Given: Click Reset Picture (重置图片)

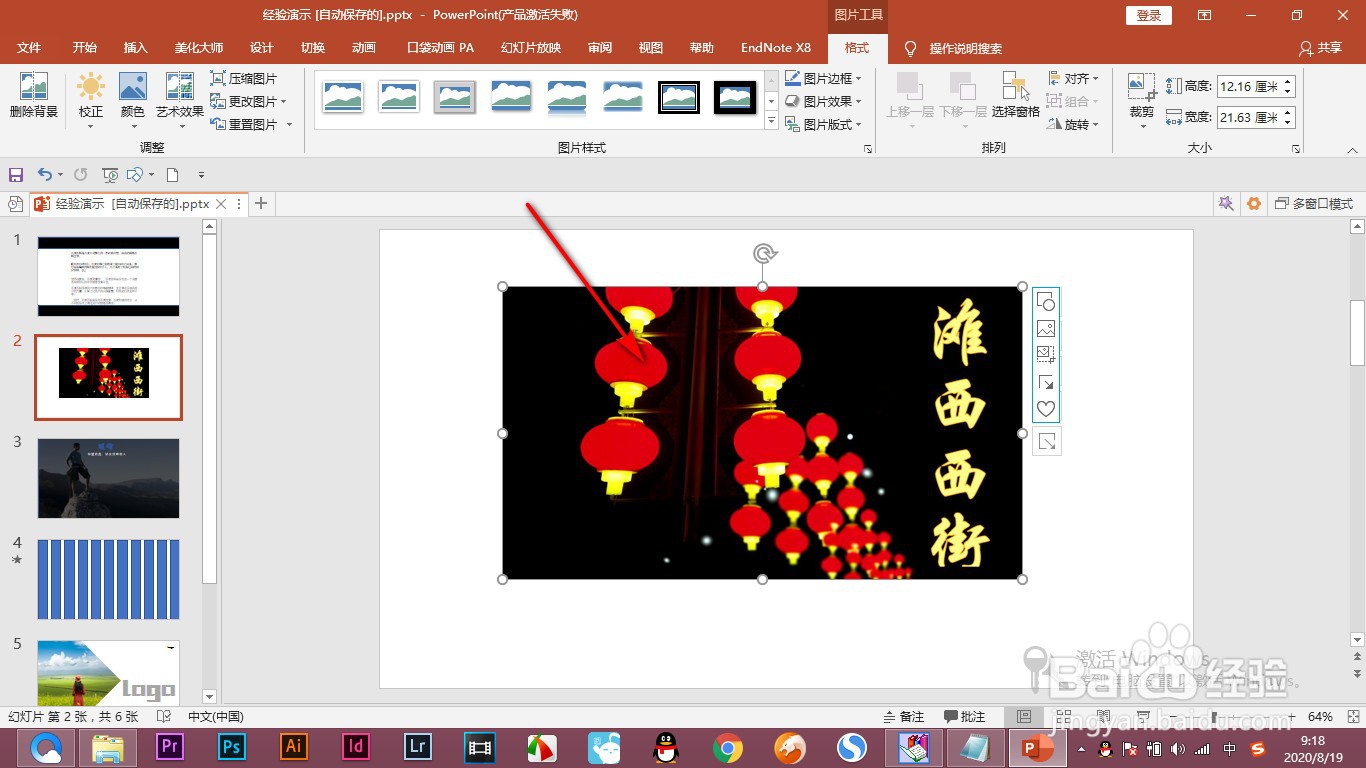Looking at the screenshot, I should pyautogui.click(x=252, y=124).
